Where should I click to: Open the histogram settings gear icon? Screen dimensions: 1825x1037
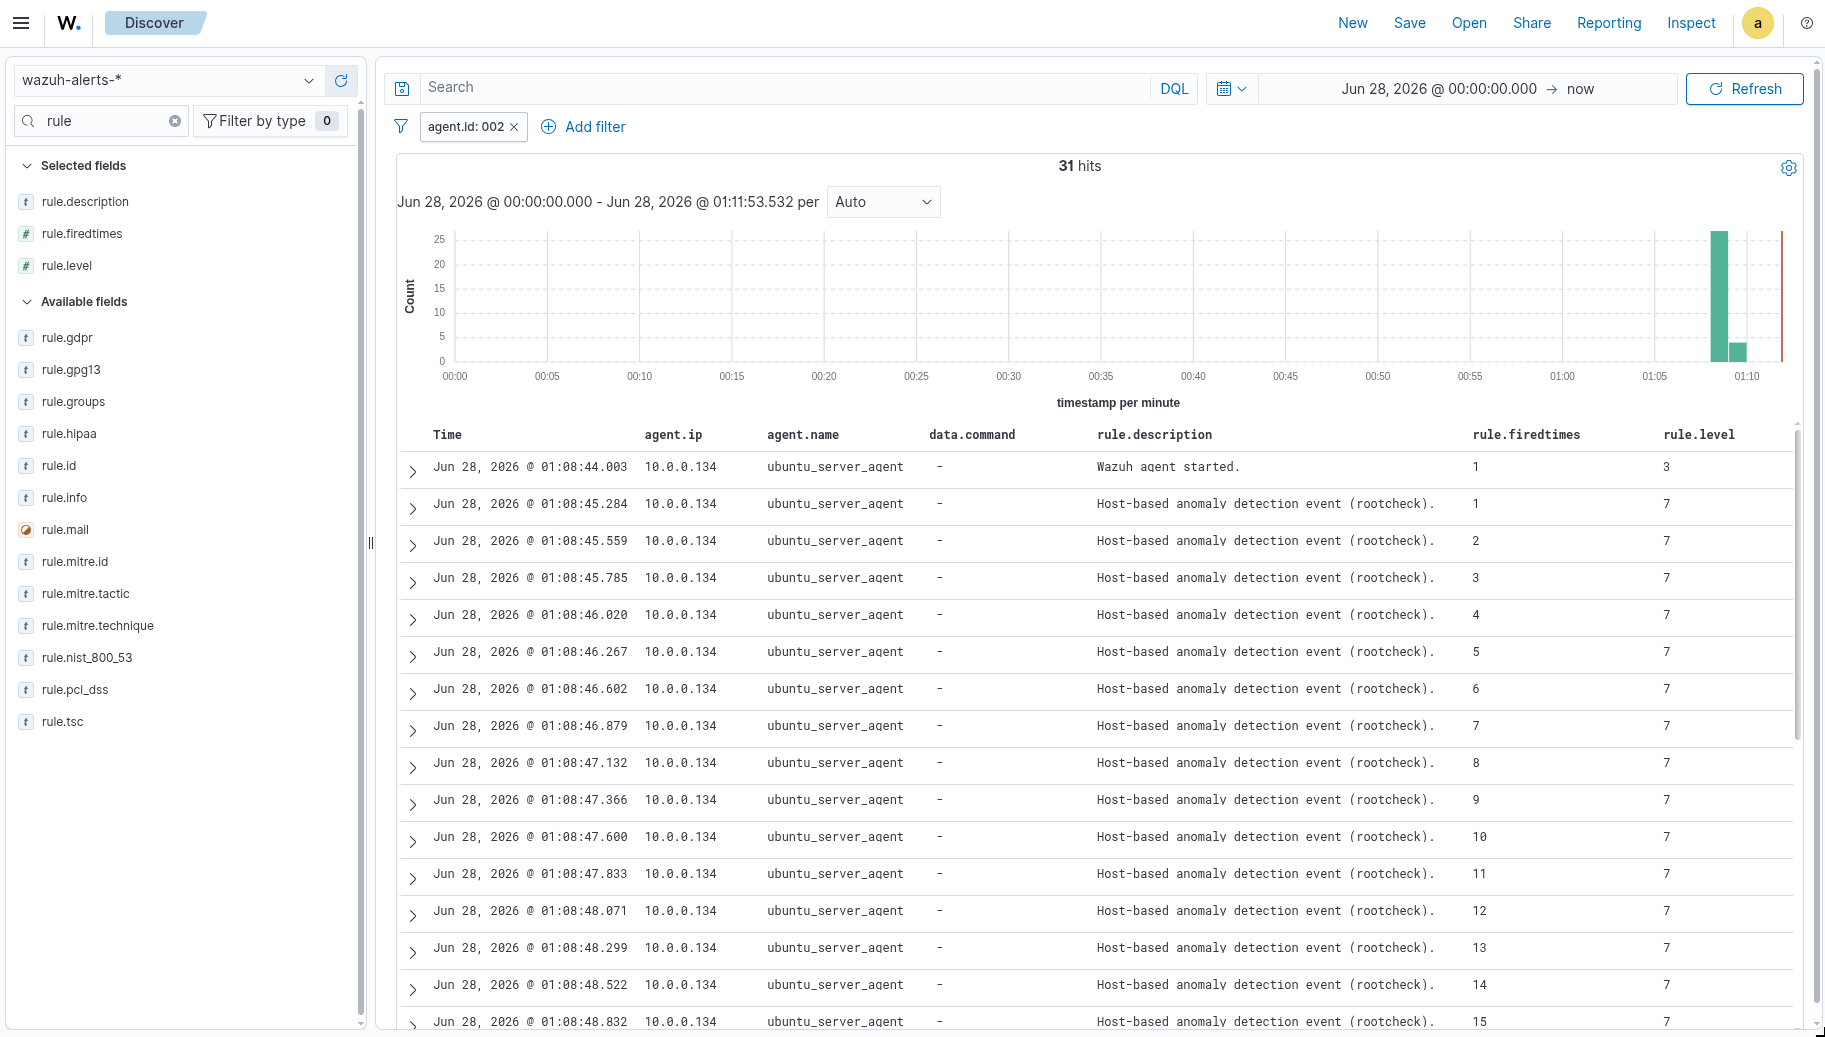coord(1788,168)
